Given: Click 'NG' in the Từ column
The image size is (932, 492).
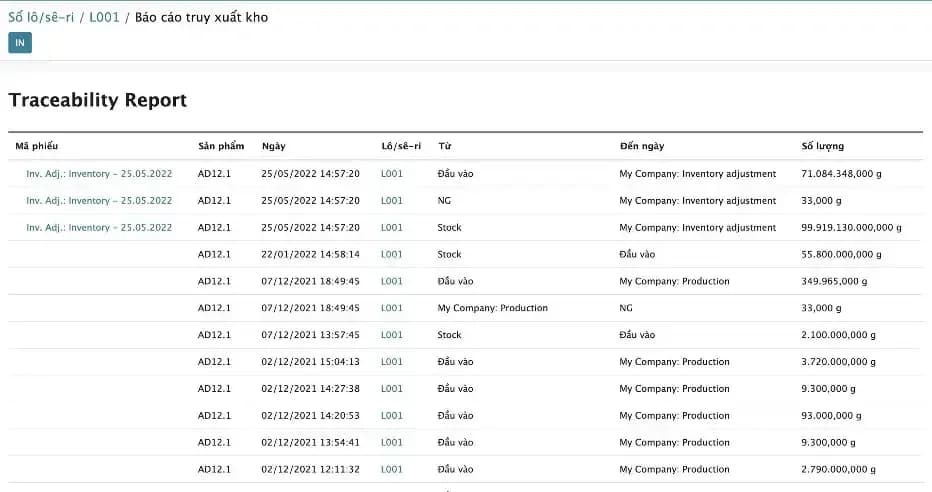Looking at the screenshot, I should [444, 201].
